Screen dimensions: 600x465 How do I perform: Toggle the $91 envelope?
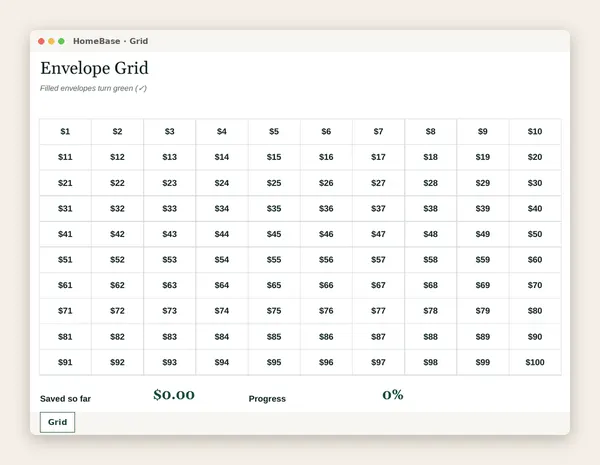pyautogui.click(x=65, y=362)
